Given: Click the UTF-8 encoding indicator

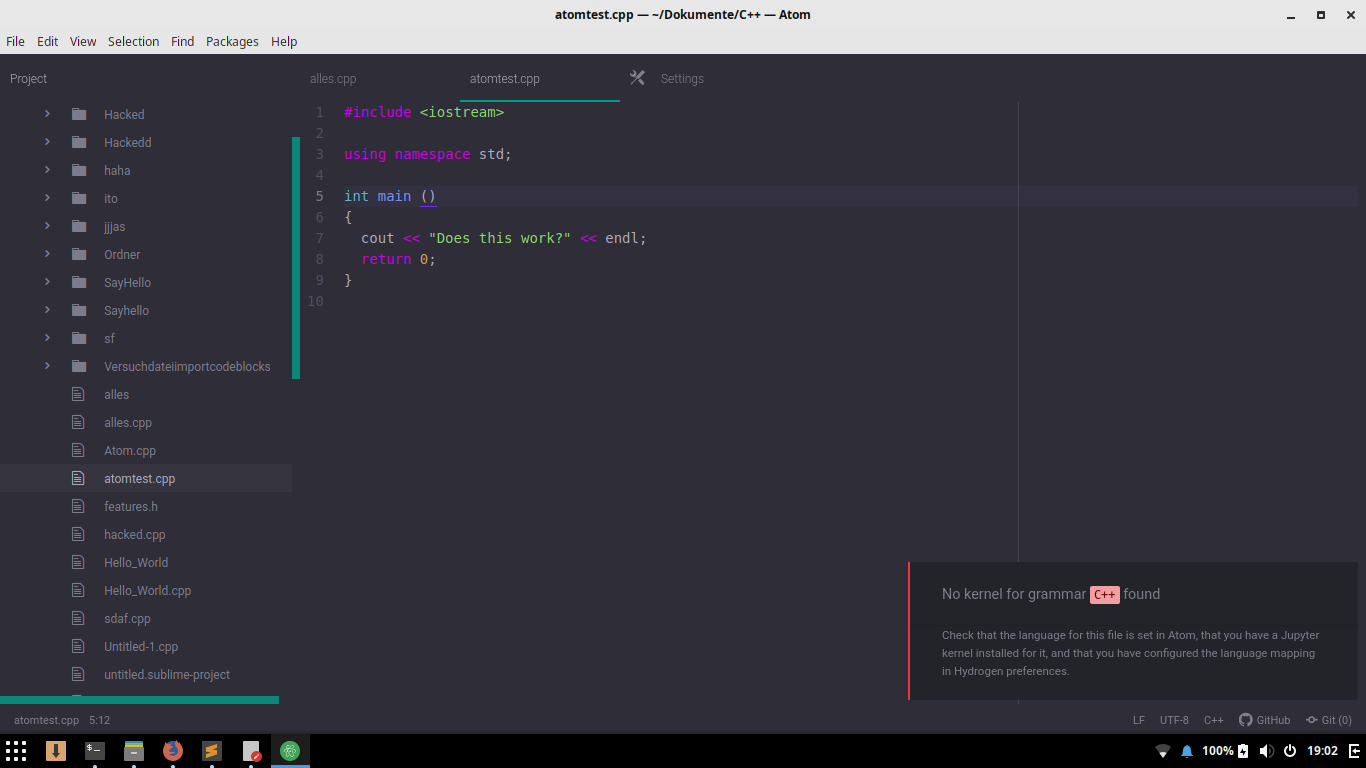Looking at the screenshot, I should [x=1173, y=719].
